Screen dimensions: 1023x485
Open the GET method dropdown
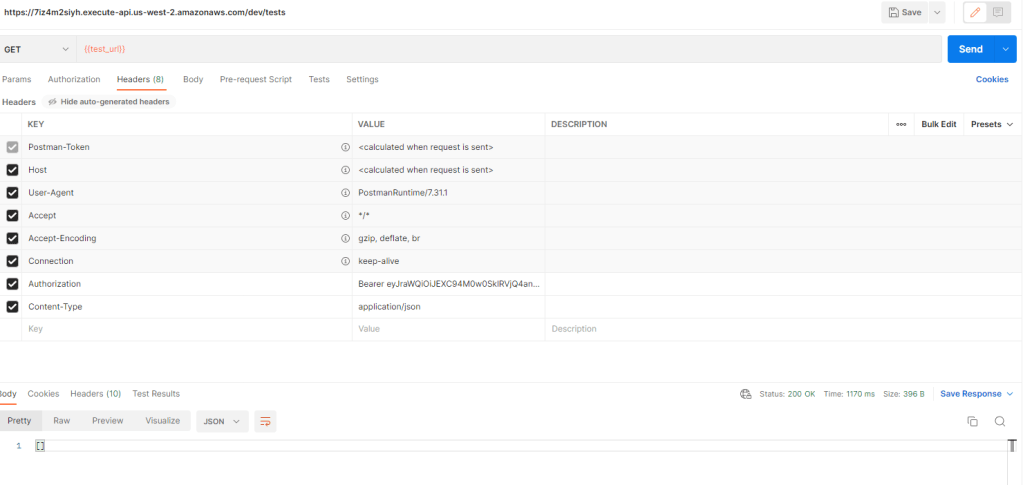tap(38, 49)
